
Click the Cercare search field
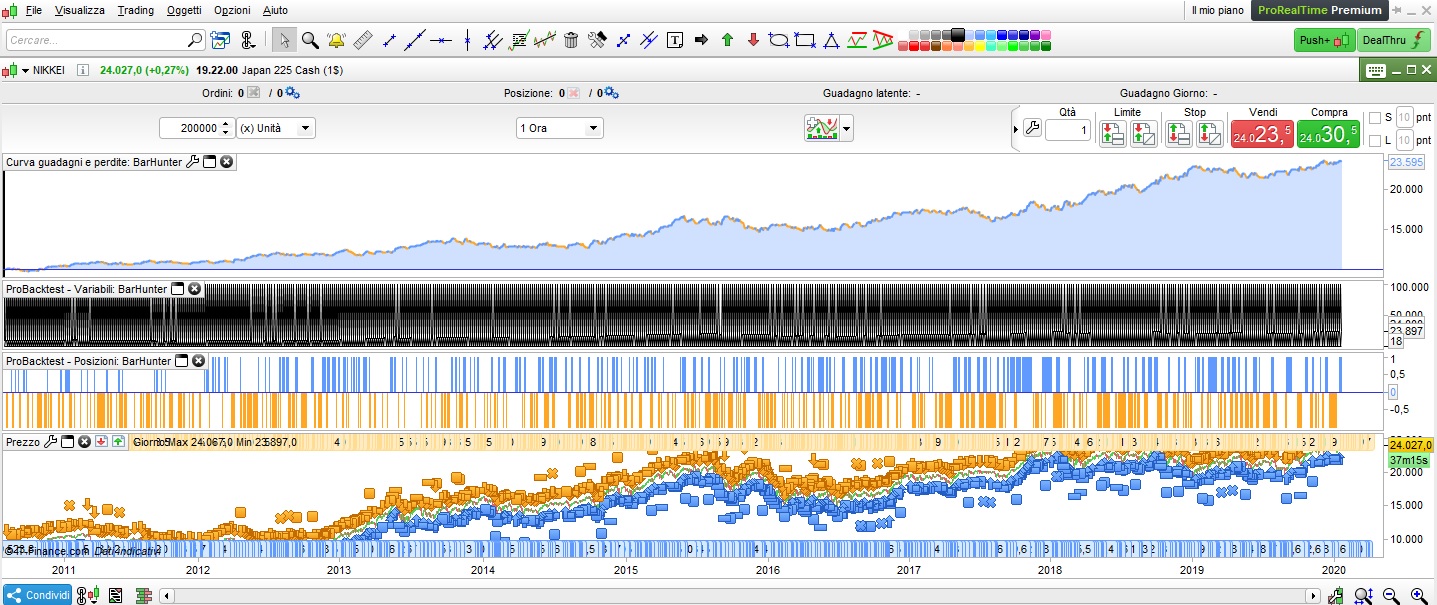[97, 41]
